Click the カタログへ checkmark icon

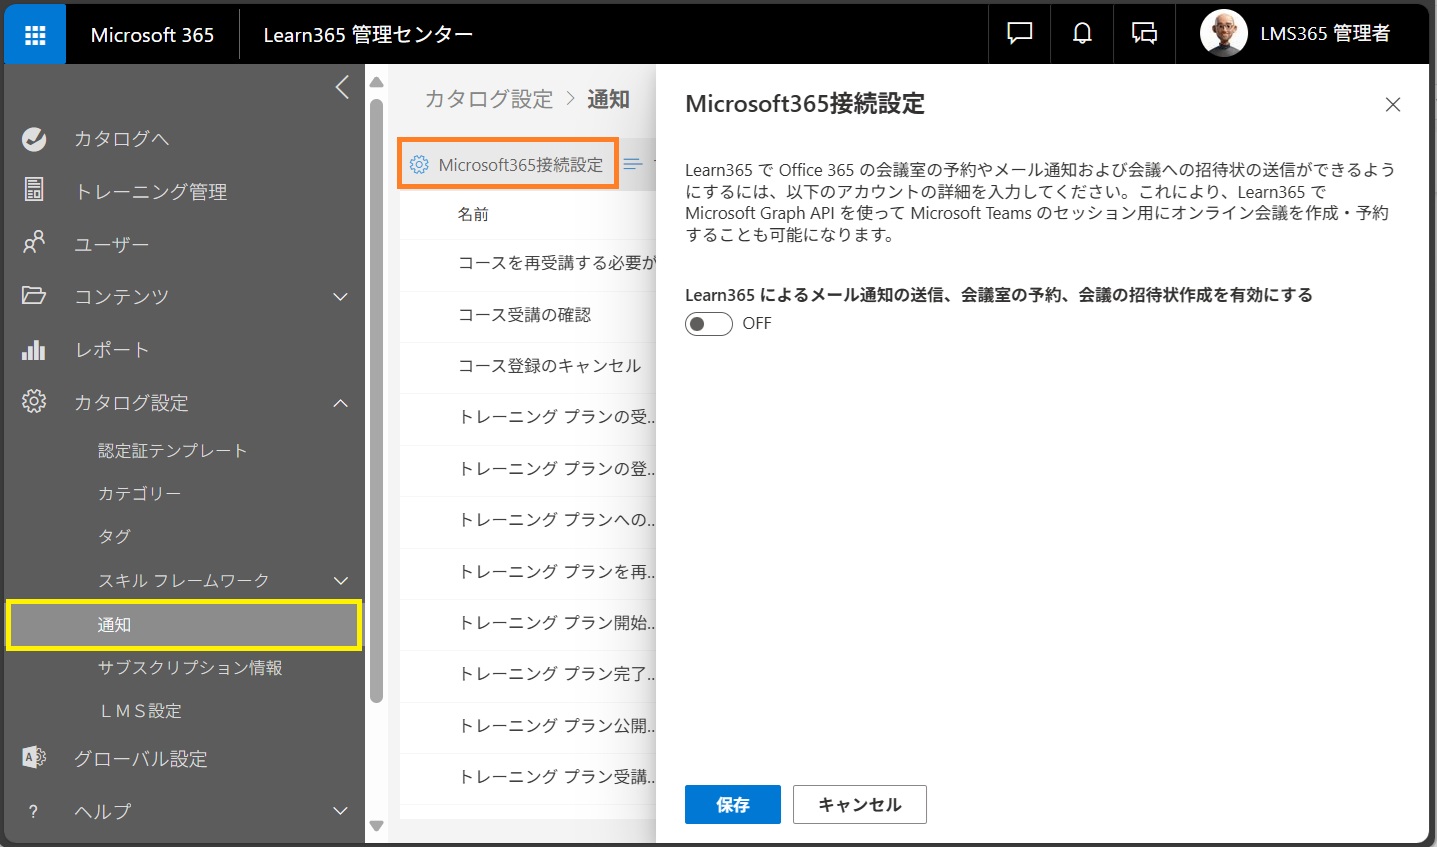pos(34,139)
